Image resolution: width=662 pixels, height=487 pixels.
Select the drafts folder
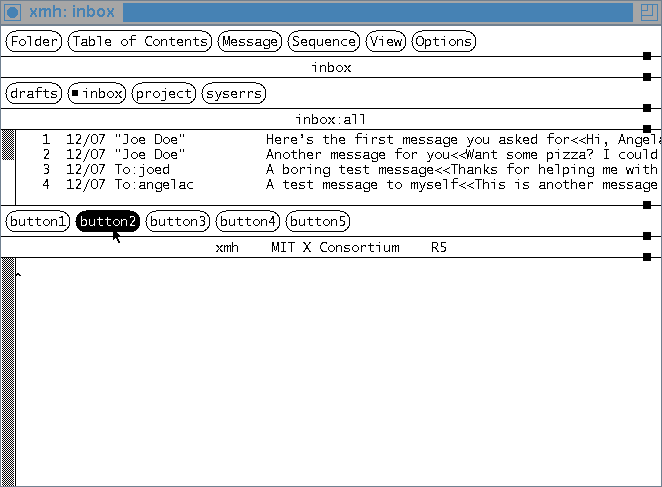[x=33, y=93]
